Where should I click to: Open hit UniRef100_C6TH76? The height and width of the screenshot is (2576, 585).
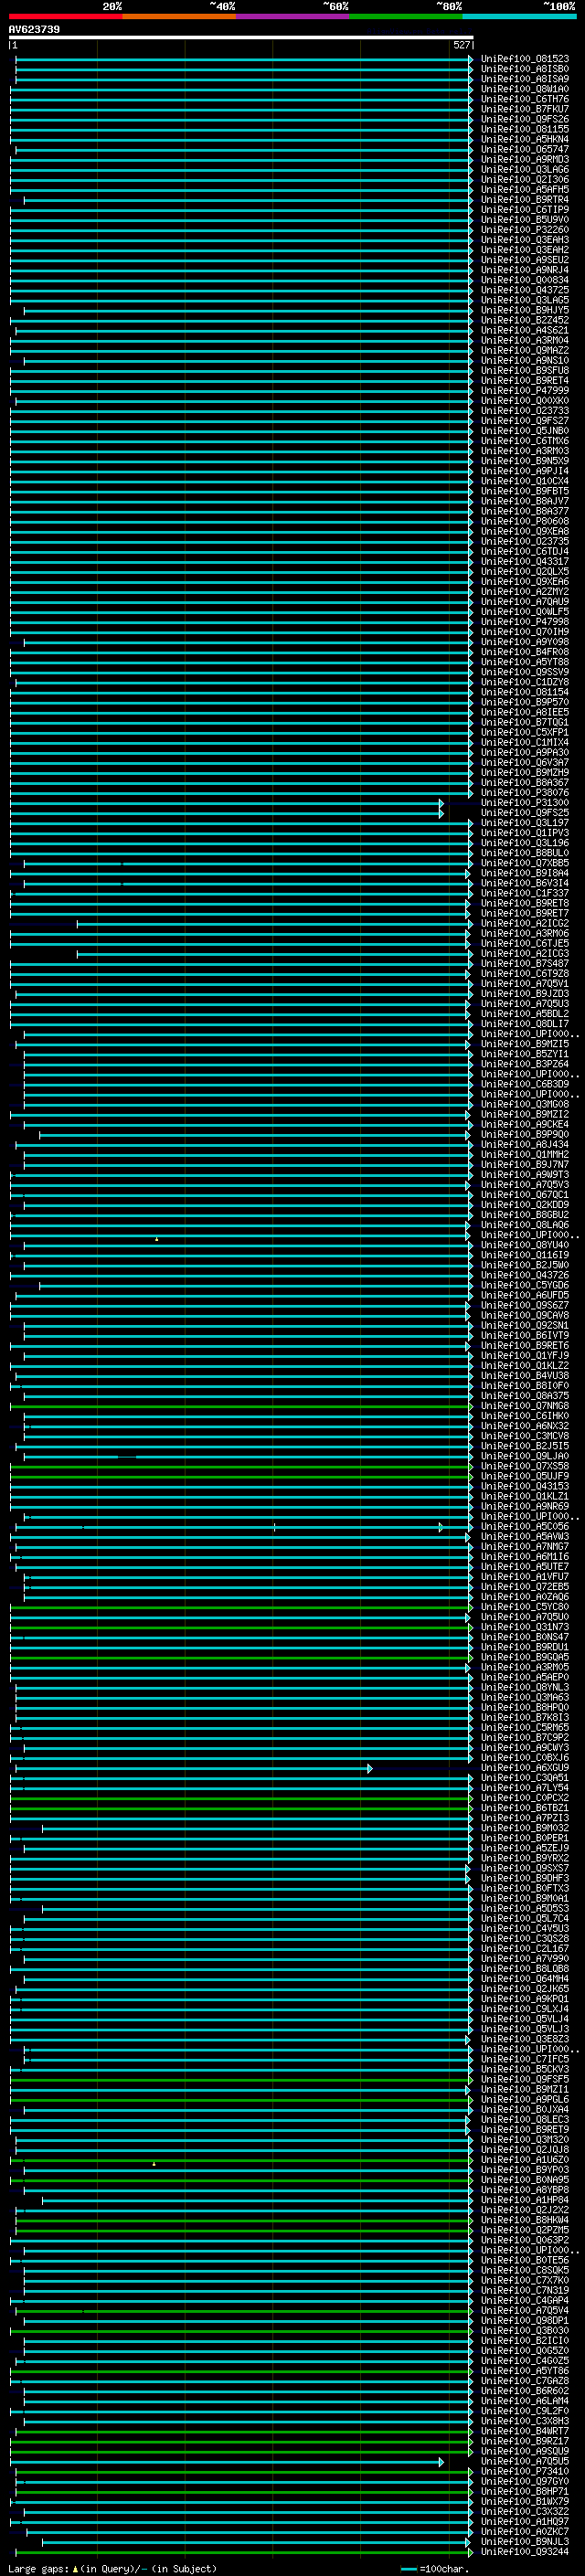(525, 99)
